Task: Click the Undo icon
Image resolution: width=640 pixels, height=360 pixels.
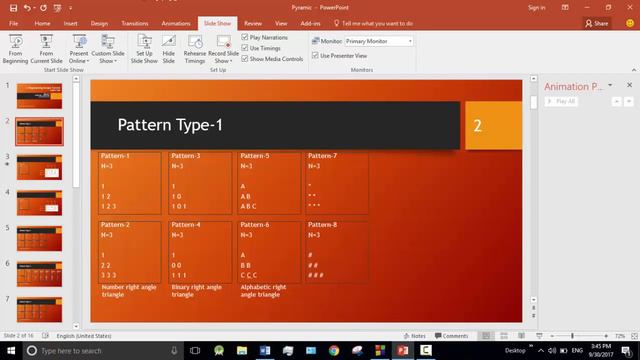Action: 27,8
